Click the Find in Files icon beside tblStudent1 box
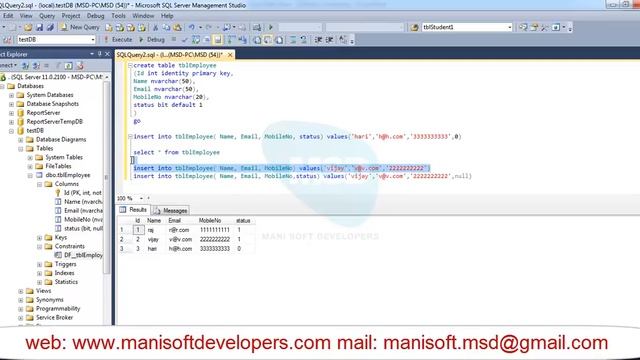This screenshot has width=640, height=360. tap(414, 27)
